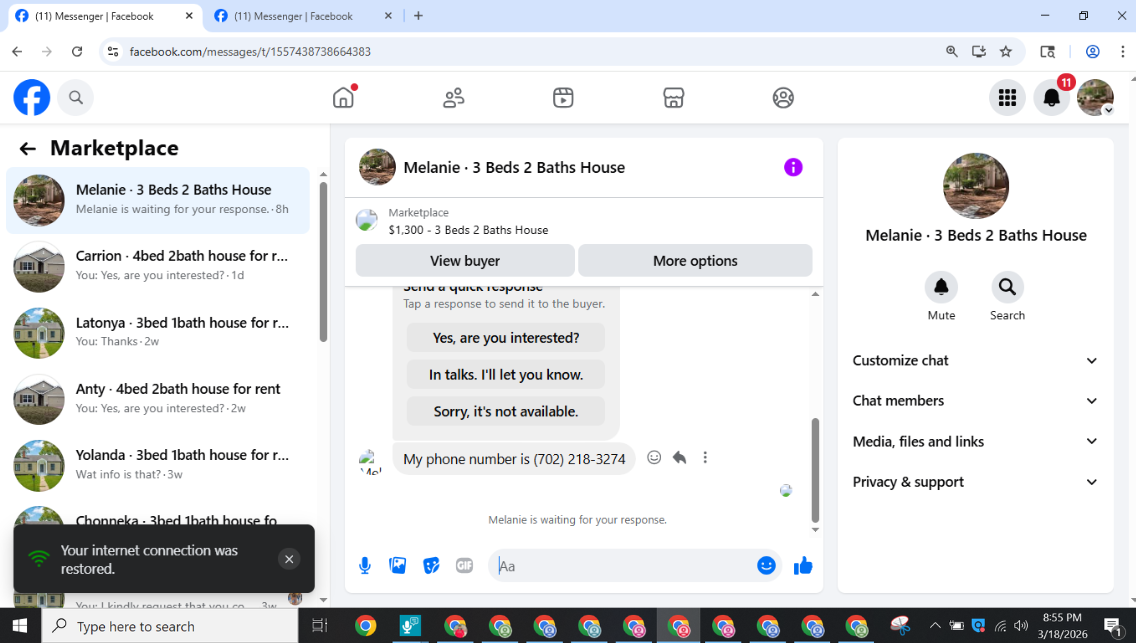
Task: Dismiss the internet connection restored toast
Action: [x=289, y=559]
